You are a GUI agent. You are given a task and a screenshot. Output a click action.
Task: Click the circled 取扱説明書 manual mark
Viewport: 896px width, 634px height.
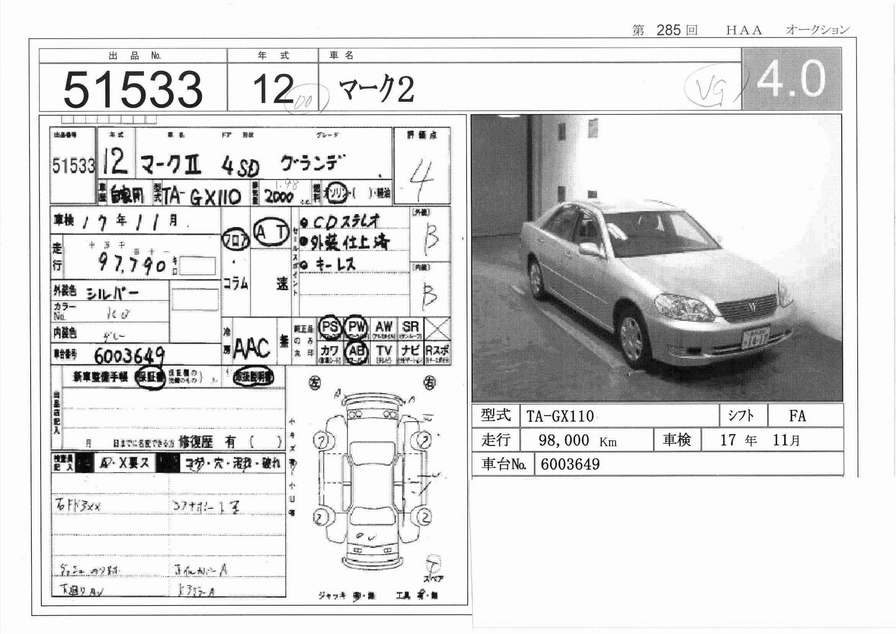point(254,377)
